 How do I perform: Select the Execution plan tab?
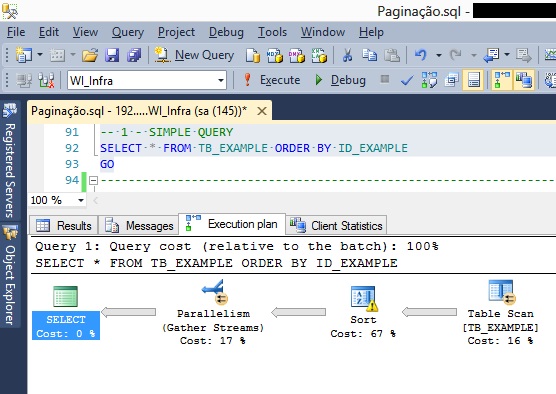(x=232, y=224)
